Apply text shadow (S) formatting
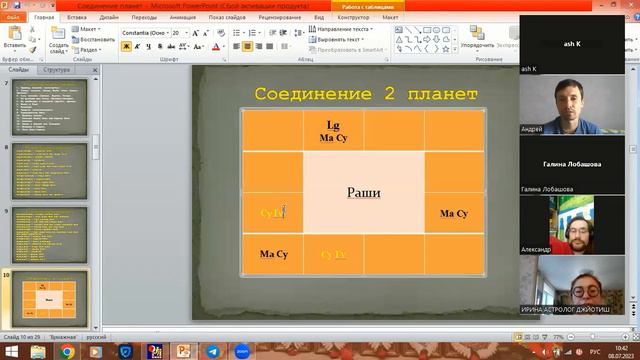Image resolution: width=640 pixels, height=360 pixels. point(160,47)
